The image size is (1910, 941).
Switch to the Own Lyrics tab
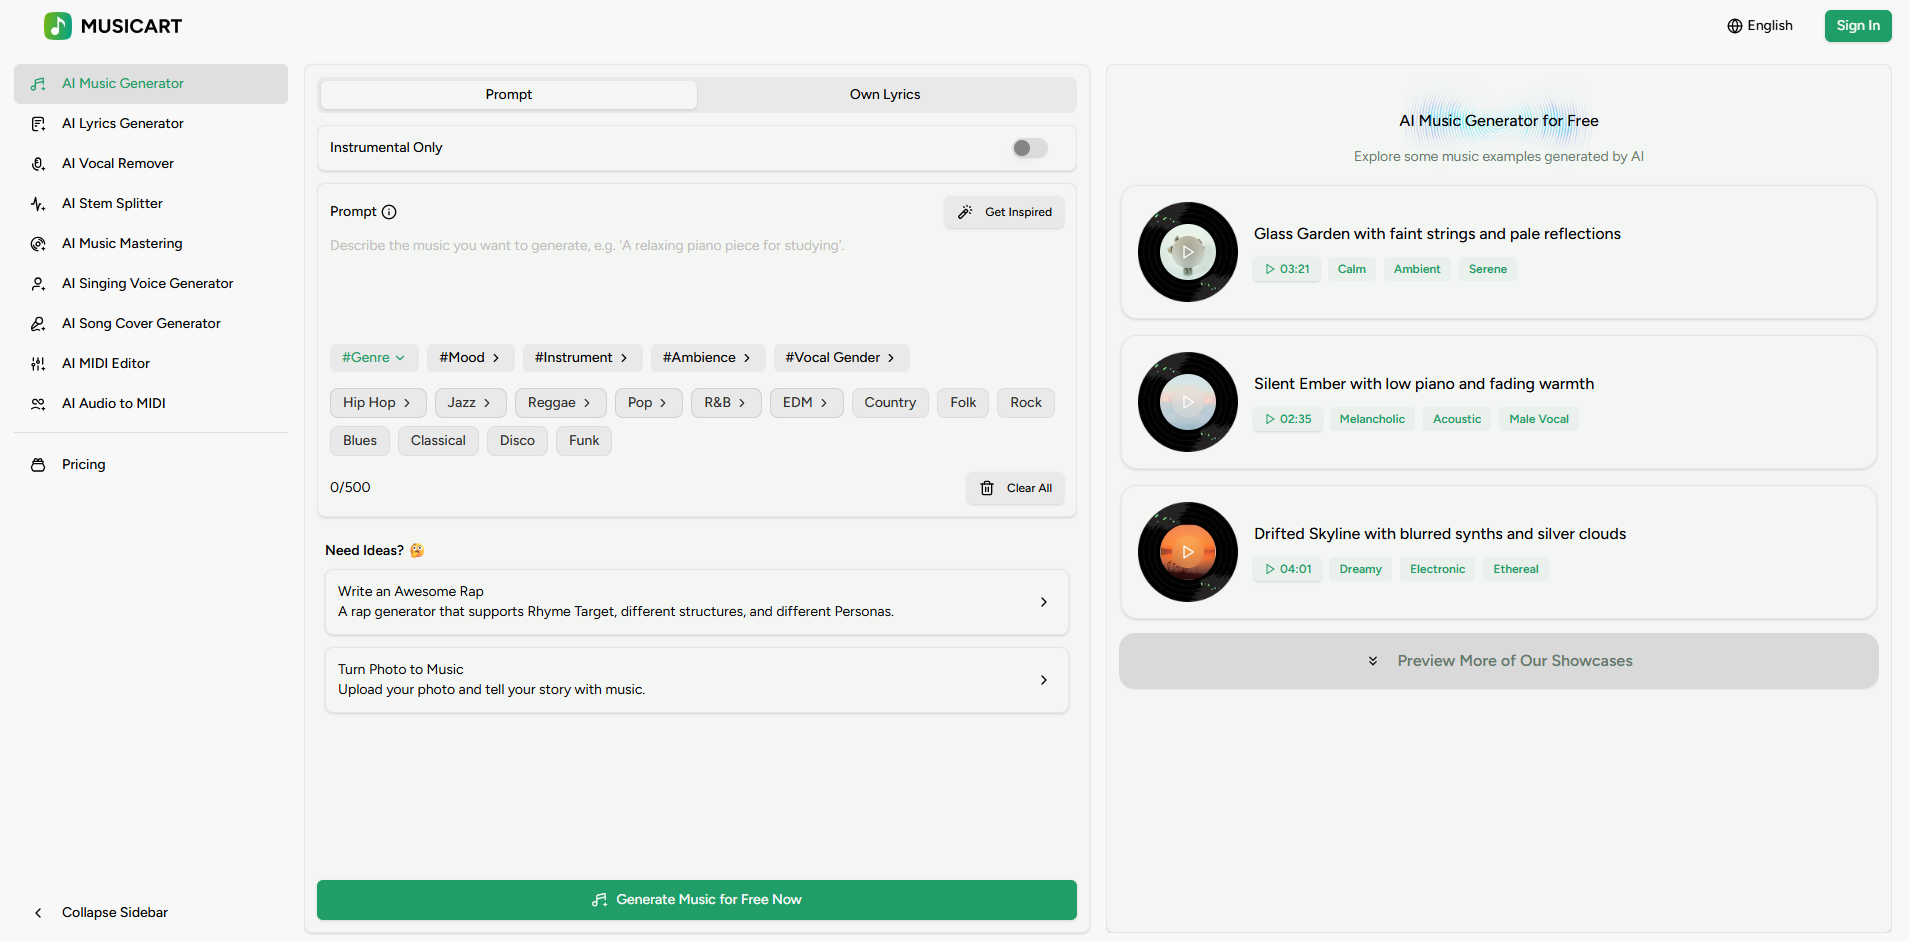click(884, 94)
